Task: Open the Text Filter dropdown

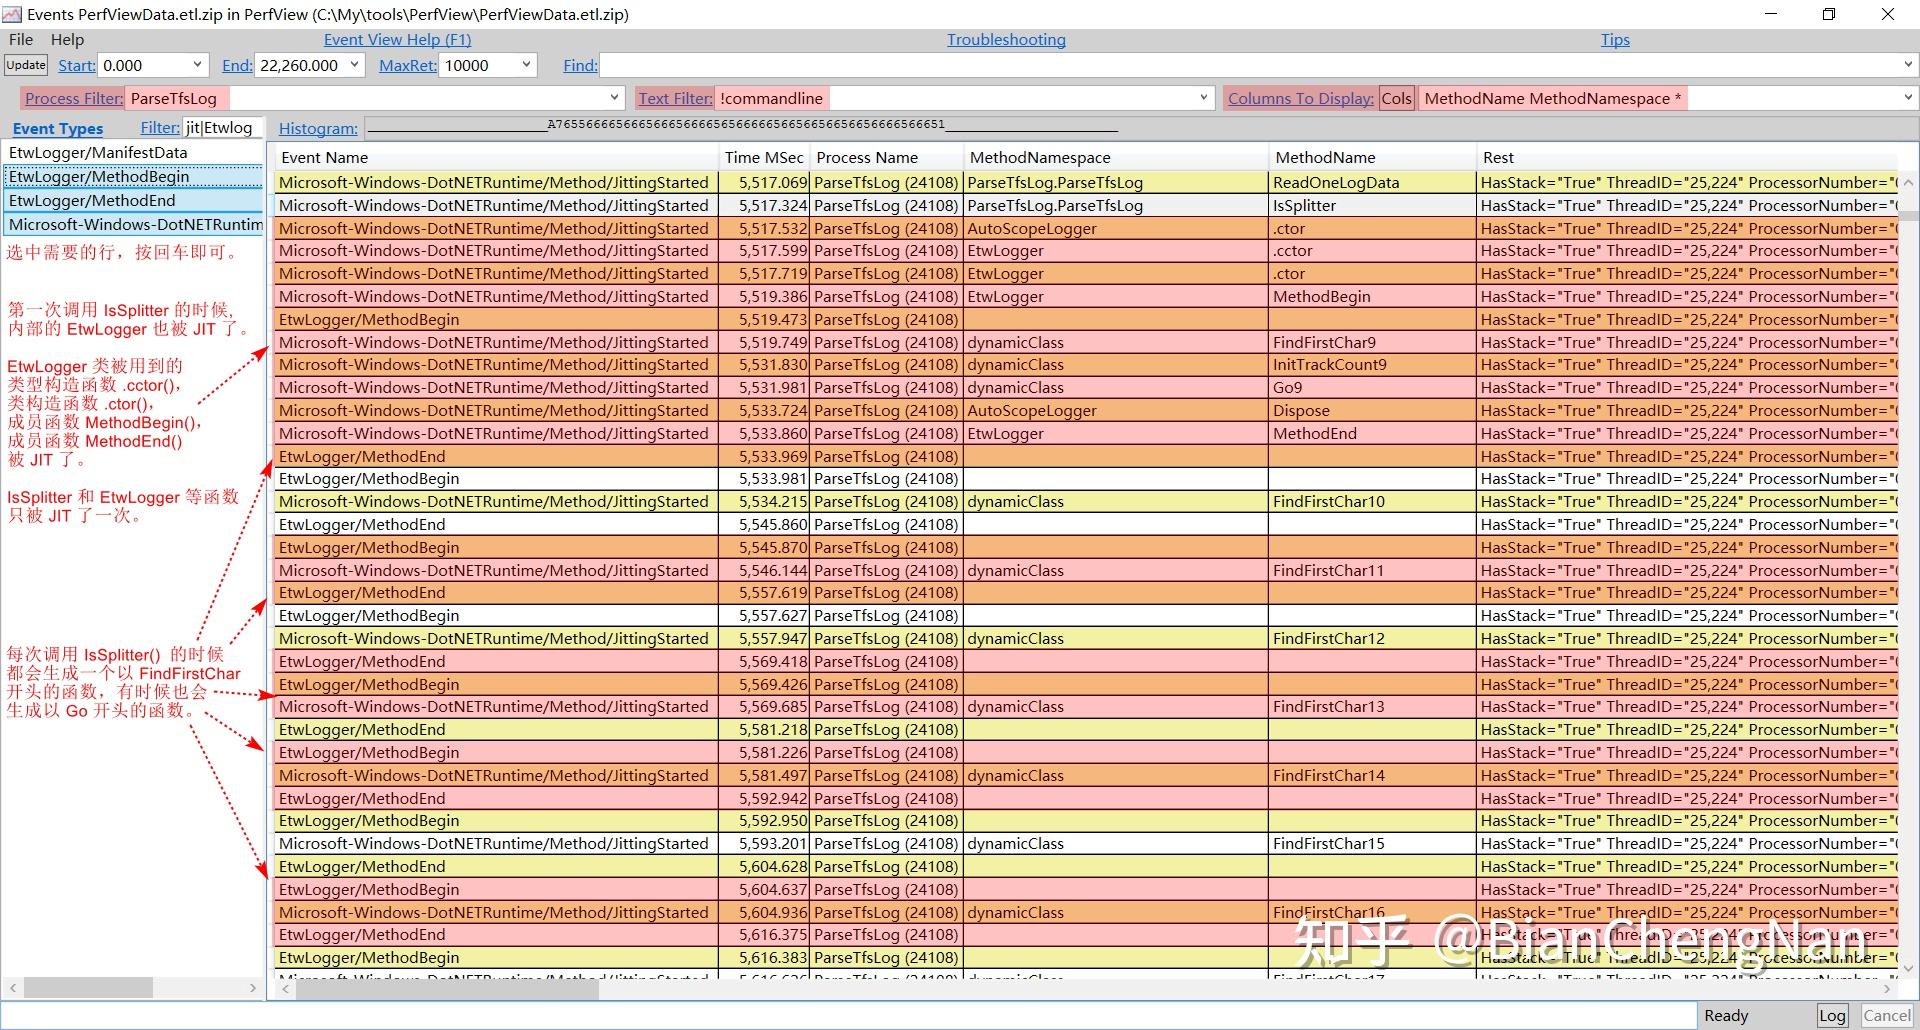Action: (1203, 98)
